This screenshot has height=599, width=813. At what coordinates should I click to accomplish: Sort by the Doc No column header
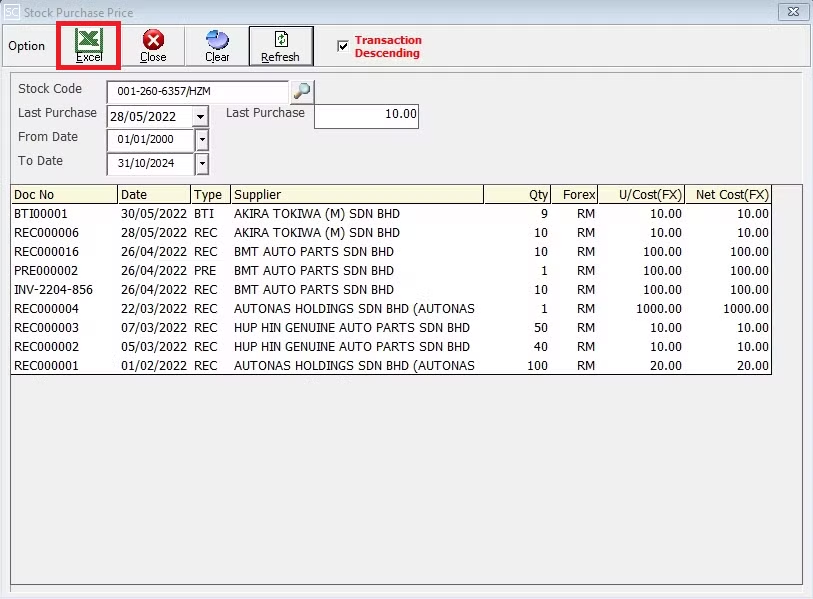point(64,194)
